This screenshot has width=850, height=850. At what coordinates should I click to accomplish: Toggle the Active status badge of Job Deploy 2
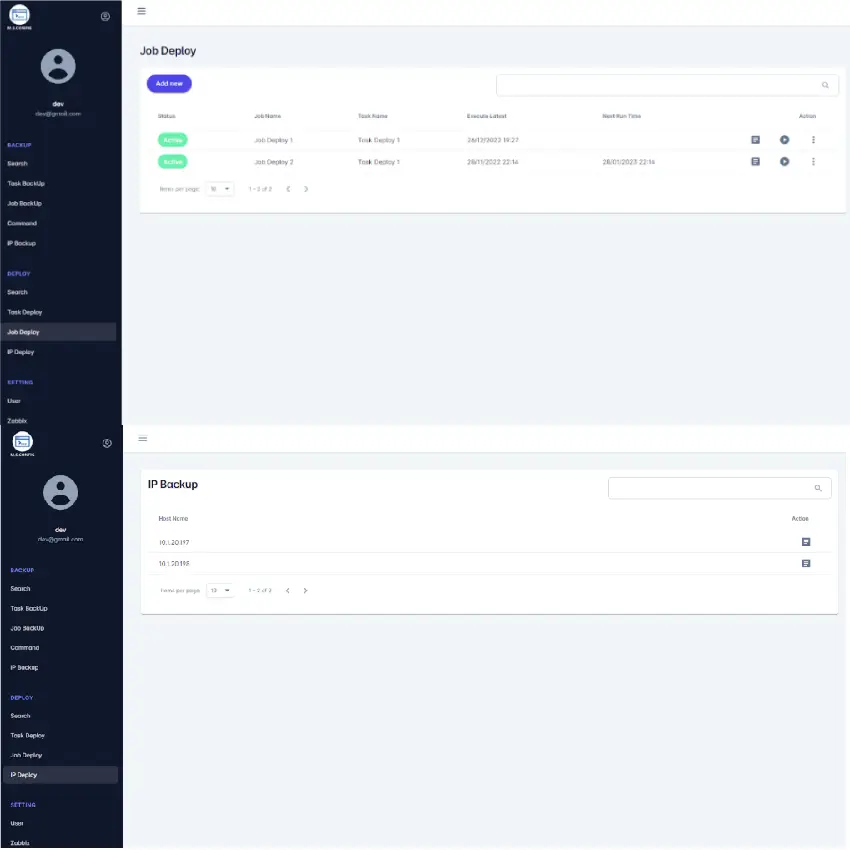pyautogui.click(x=172, y=162)
